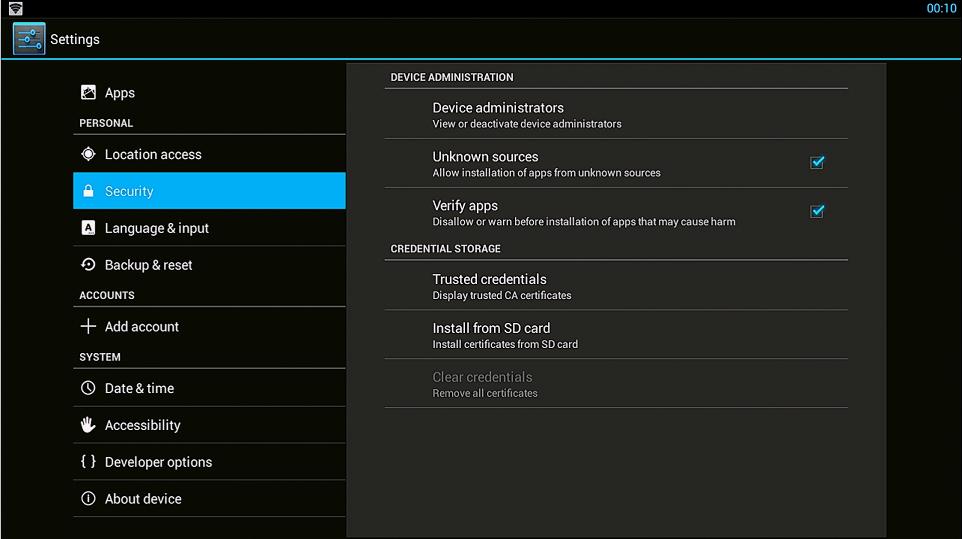Screen dimensions: 962x539
Task: Click the PERSONAL section header
Action: tap(106, 123)
